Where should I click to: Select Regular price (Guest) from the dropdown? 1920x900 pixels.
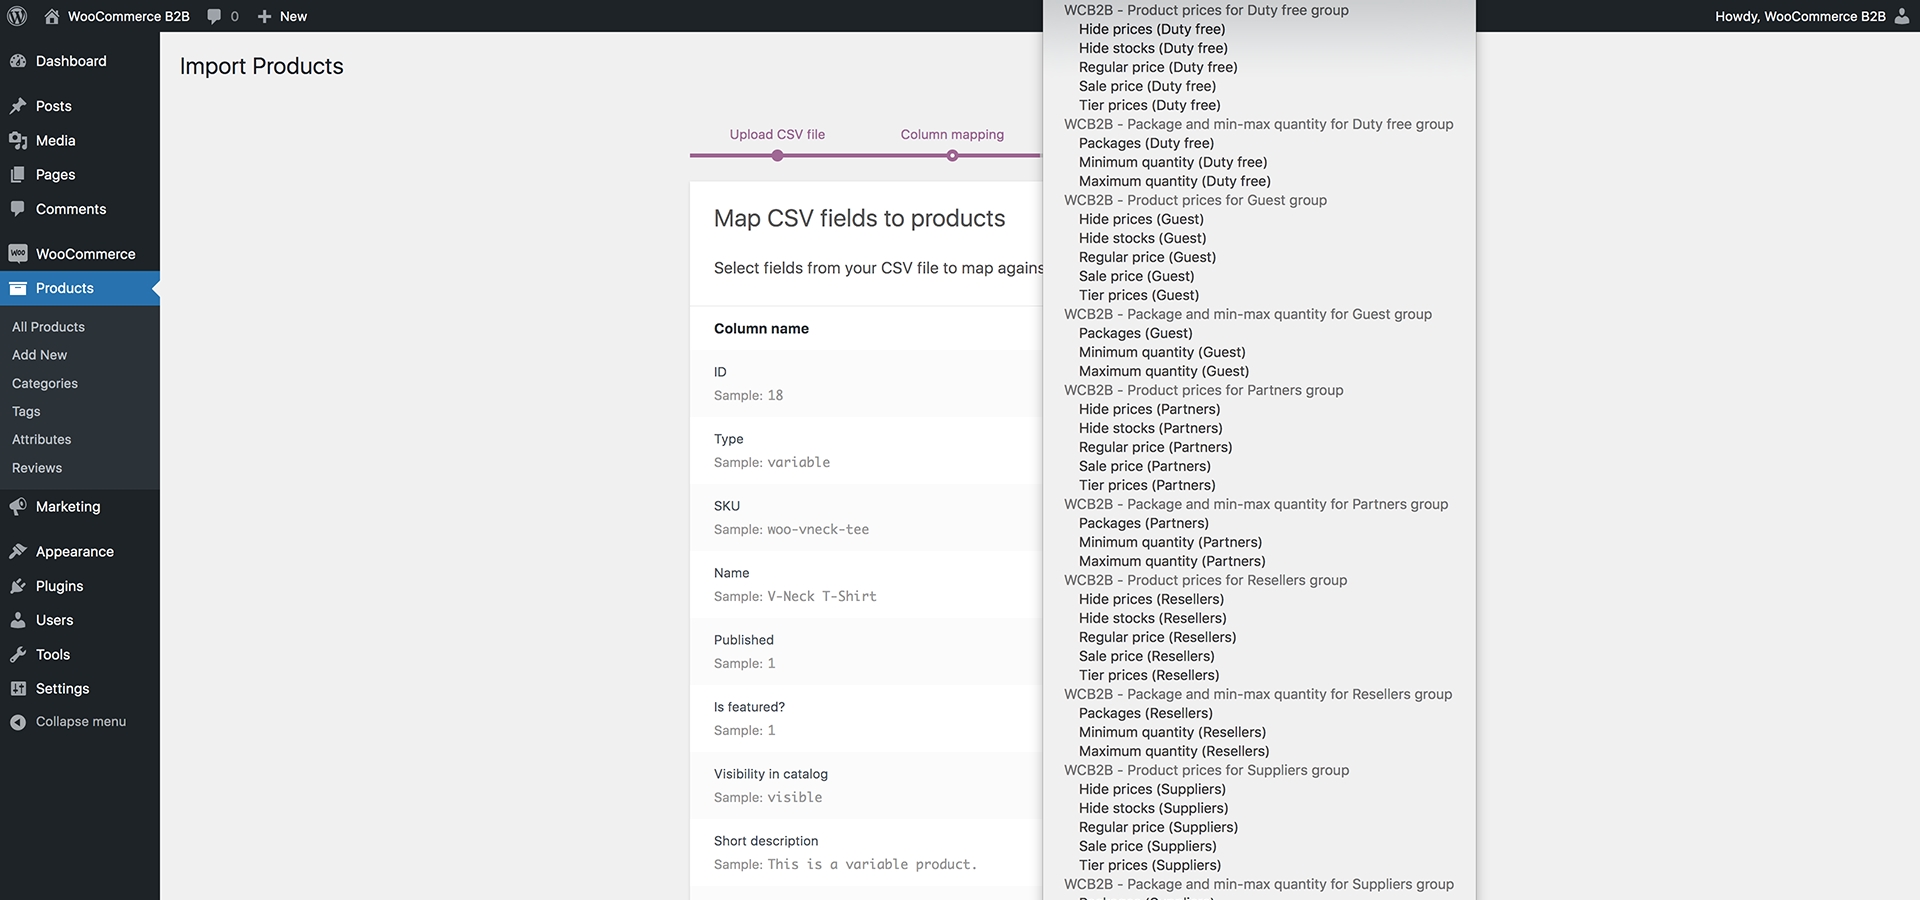click(1146, 257)
